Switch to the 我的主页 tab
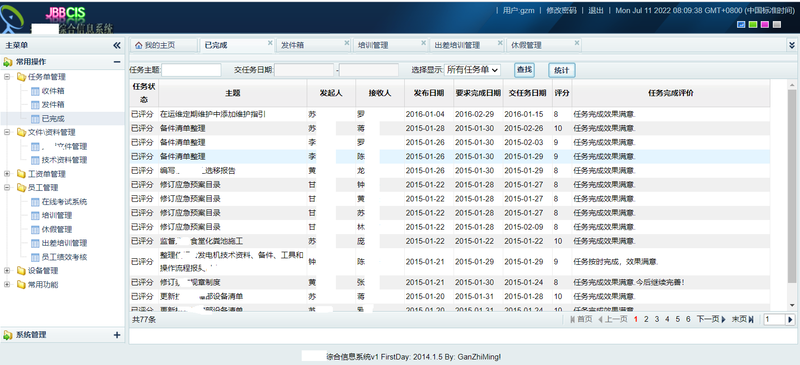 pyautogui.click(x=163, y=45)
